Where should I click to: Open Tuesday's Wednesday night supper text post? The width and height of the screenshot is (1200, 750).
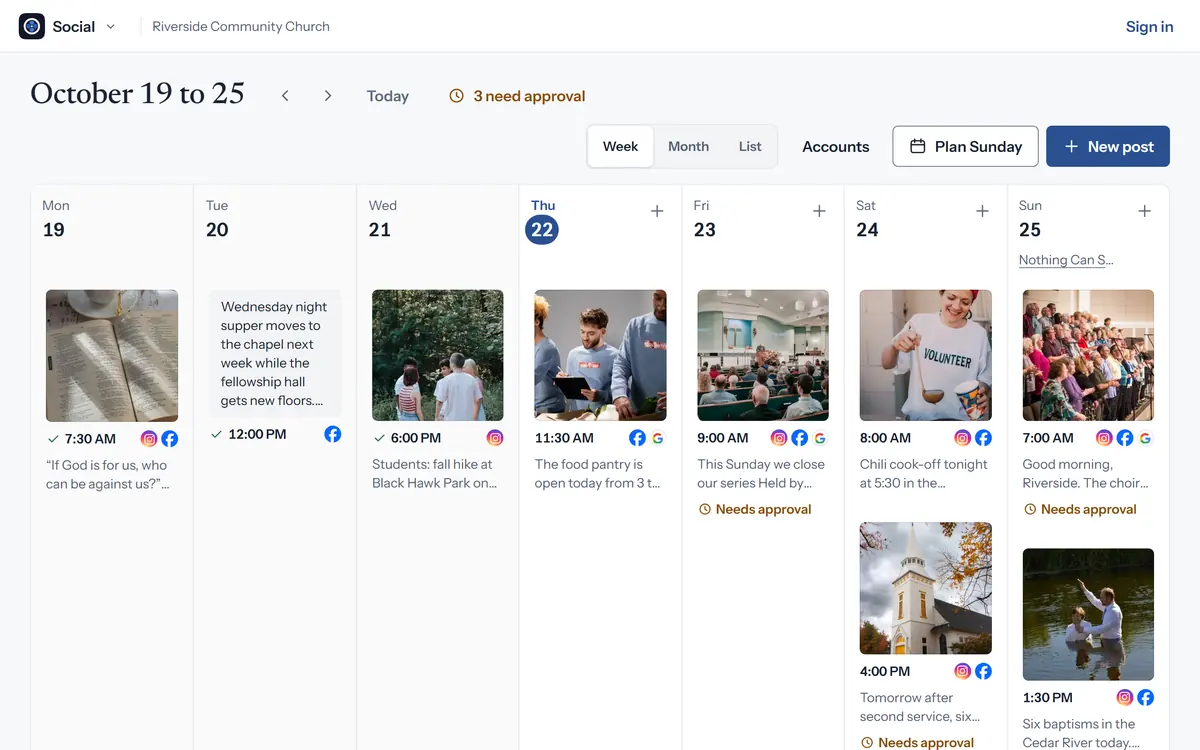275,354
